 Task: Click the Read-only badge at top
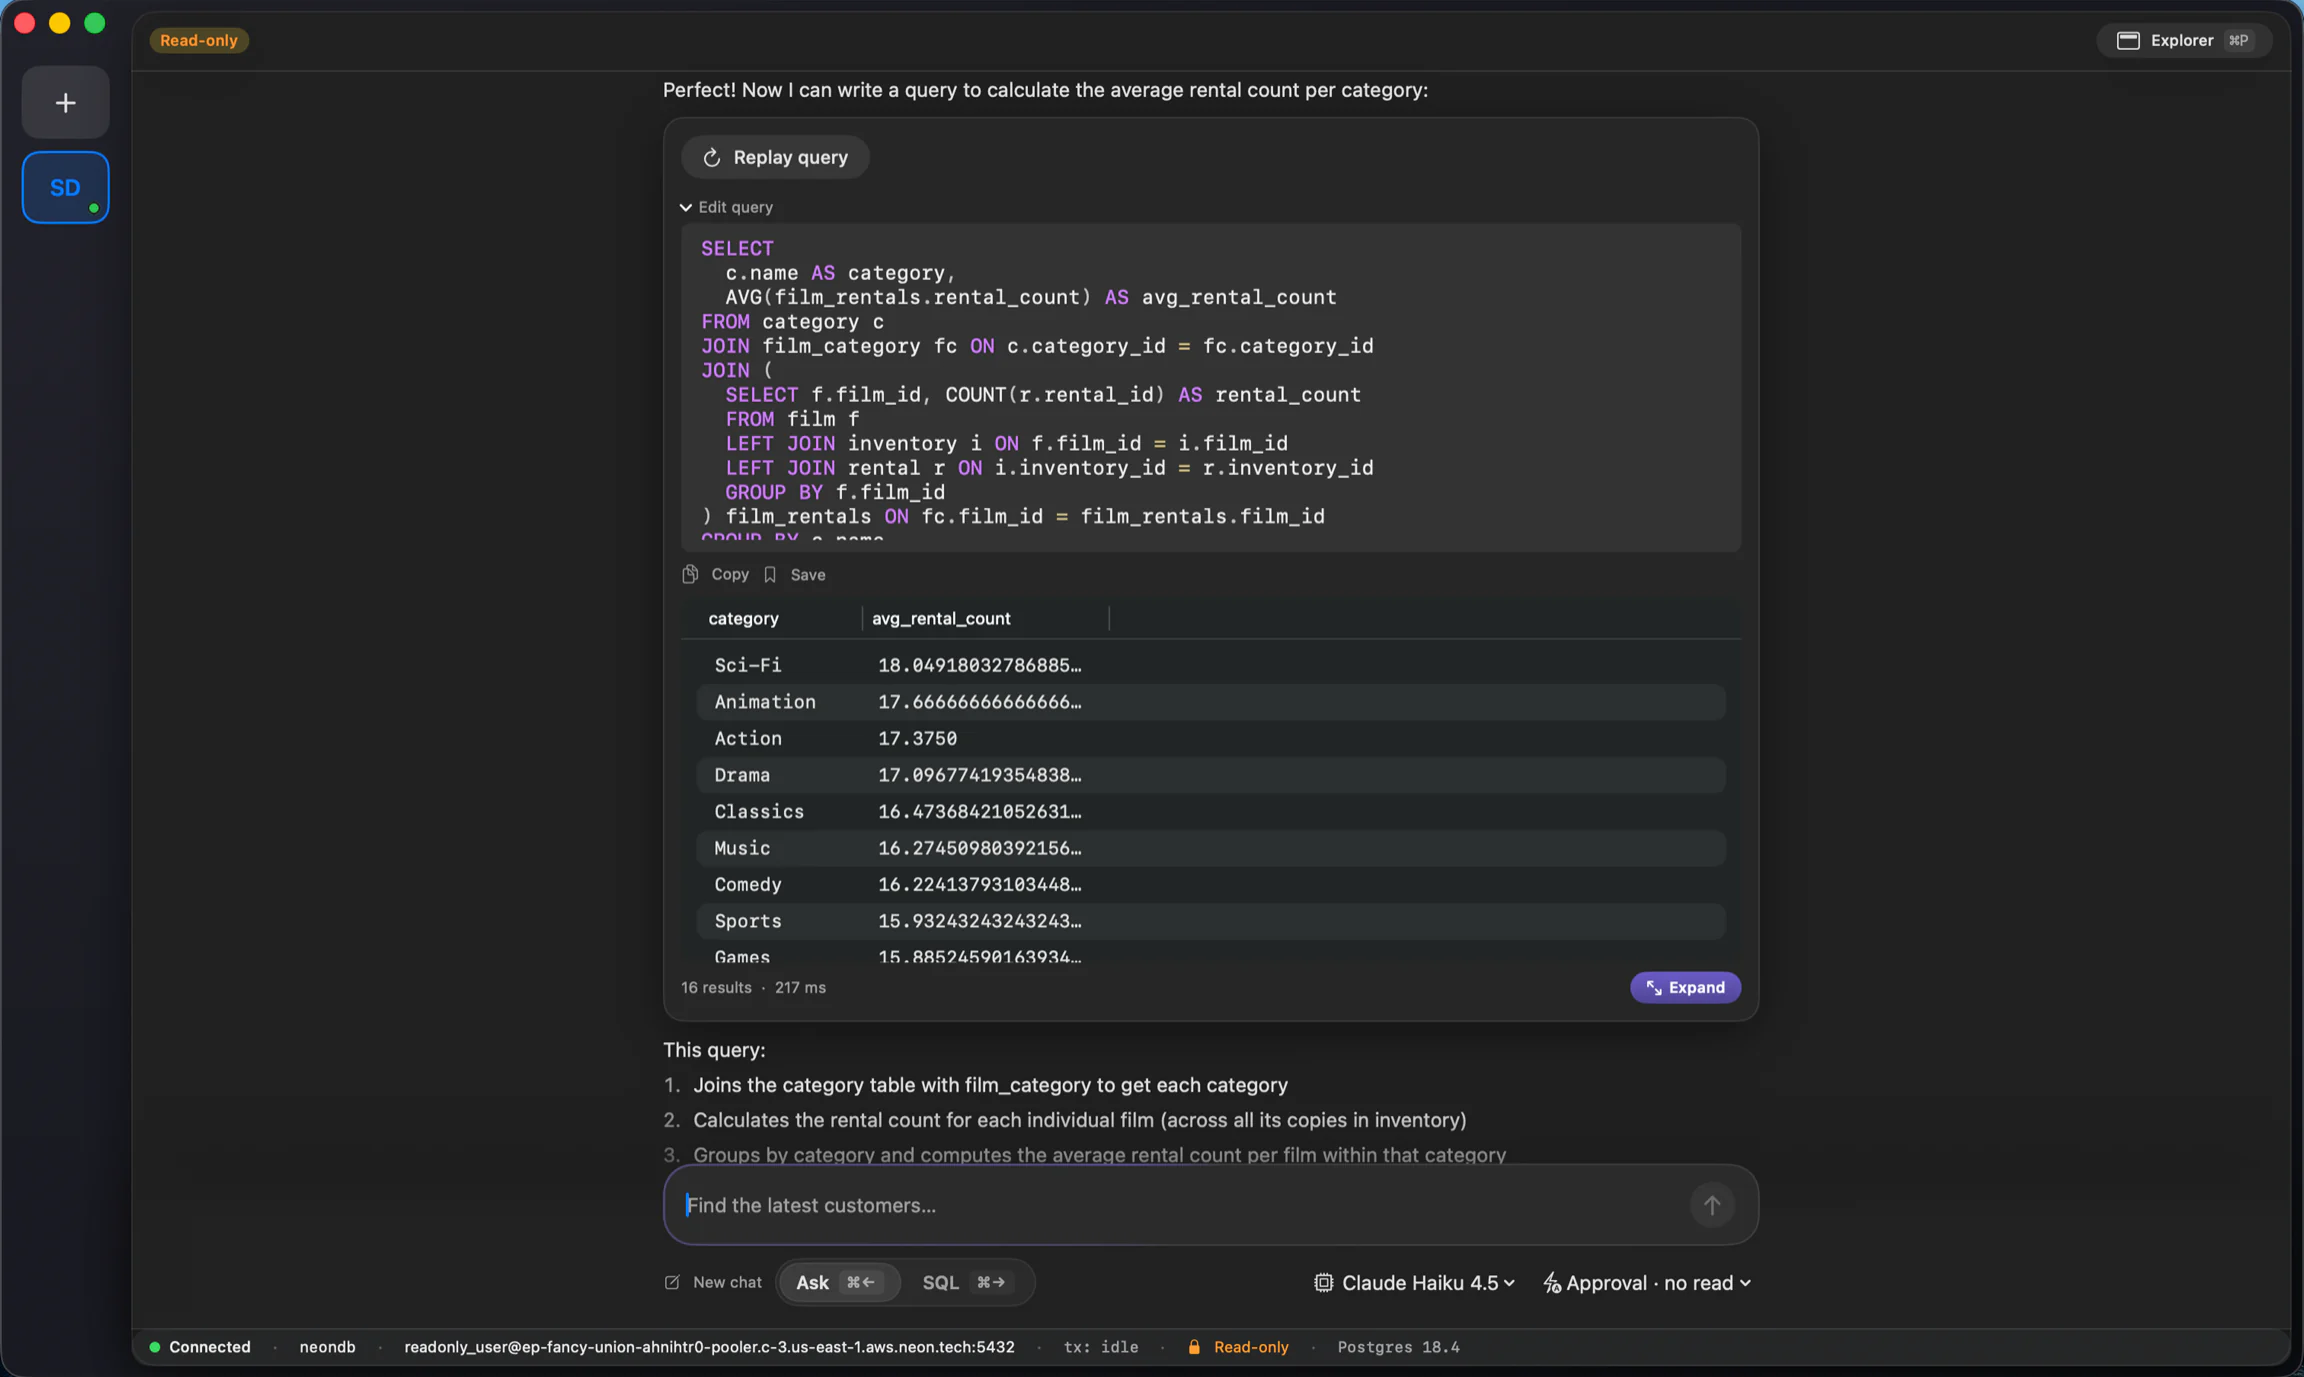pyautogui.click(x=198, y=40)
